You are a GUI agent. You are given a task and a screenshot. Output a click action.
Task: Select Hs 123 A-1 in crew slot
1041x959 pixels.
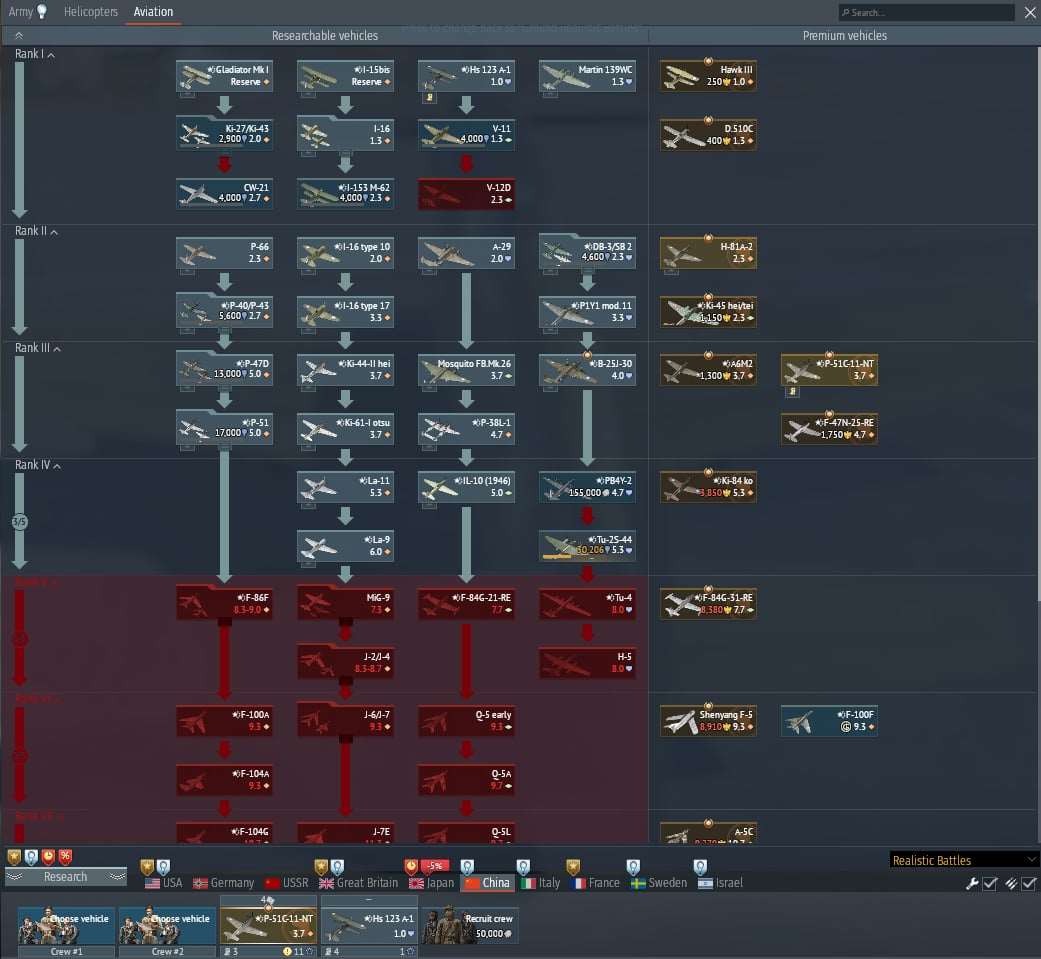coord(369,926)
